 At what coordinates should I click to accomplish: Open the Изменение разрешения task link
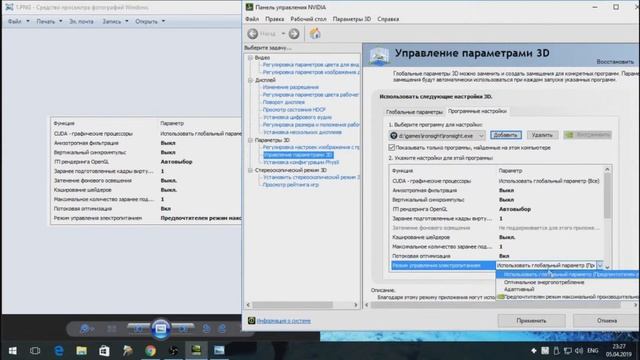290,87
